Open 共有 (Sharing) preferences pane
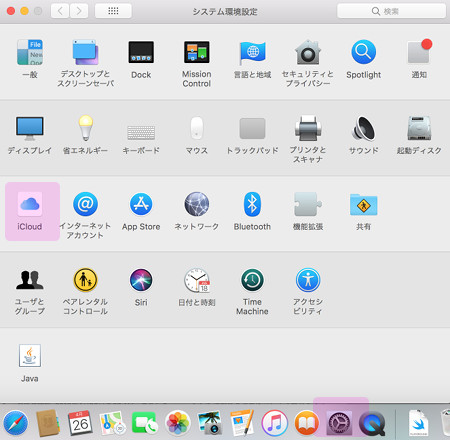 tap(364, 204)
